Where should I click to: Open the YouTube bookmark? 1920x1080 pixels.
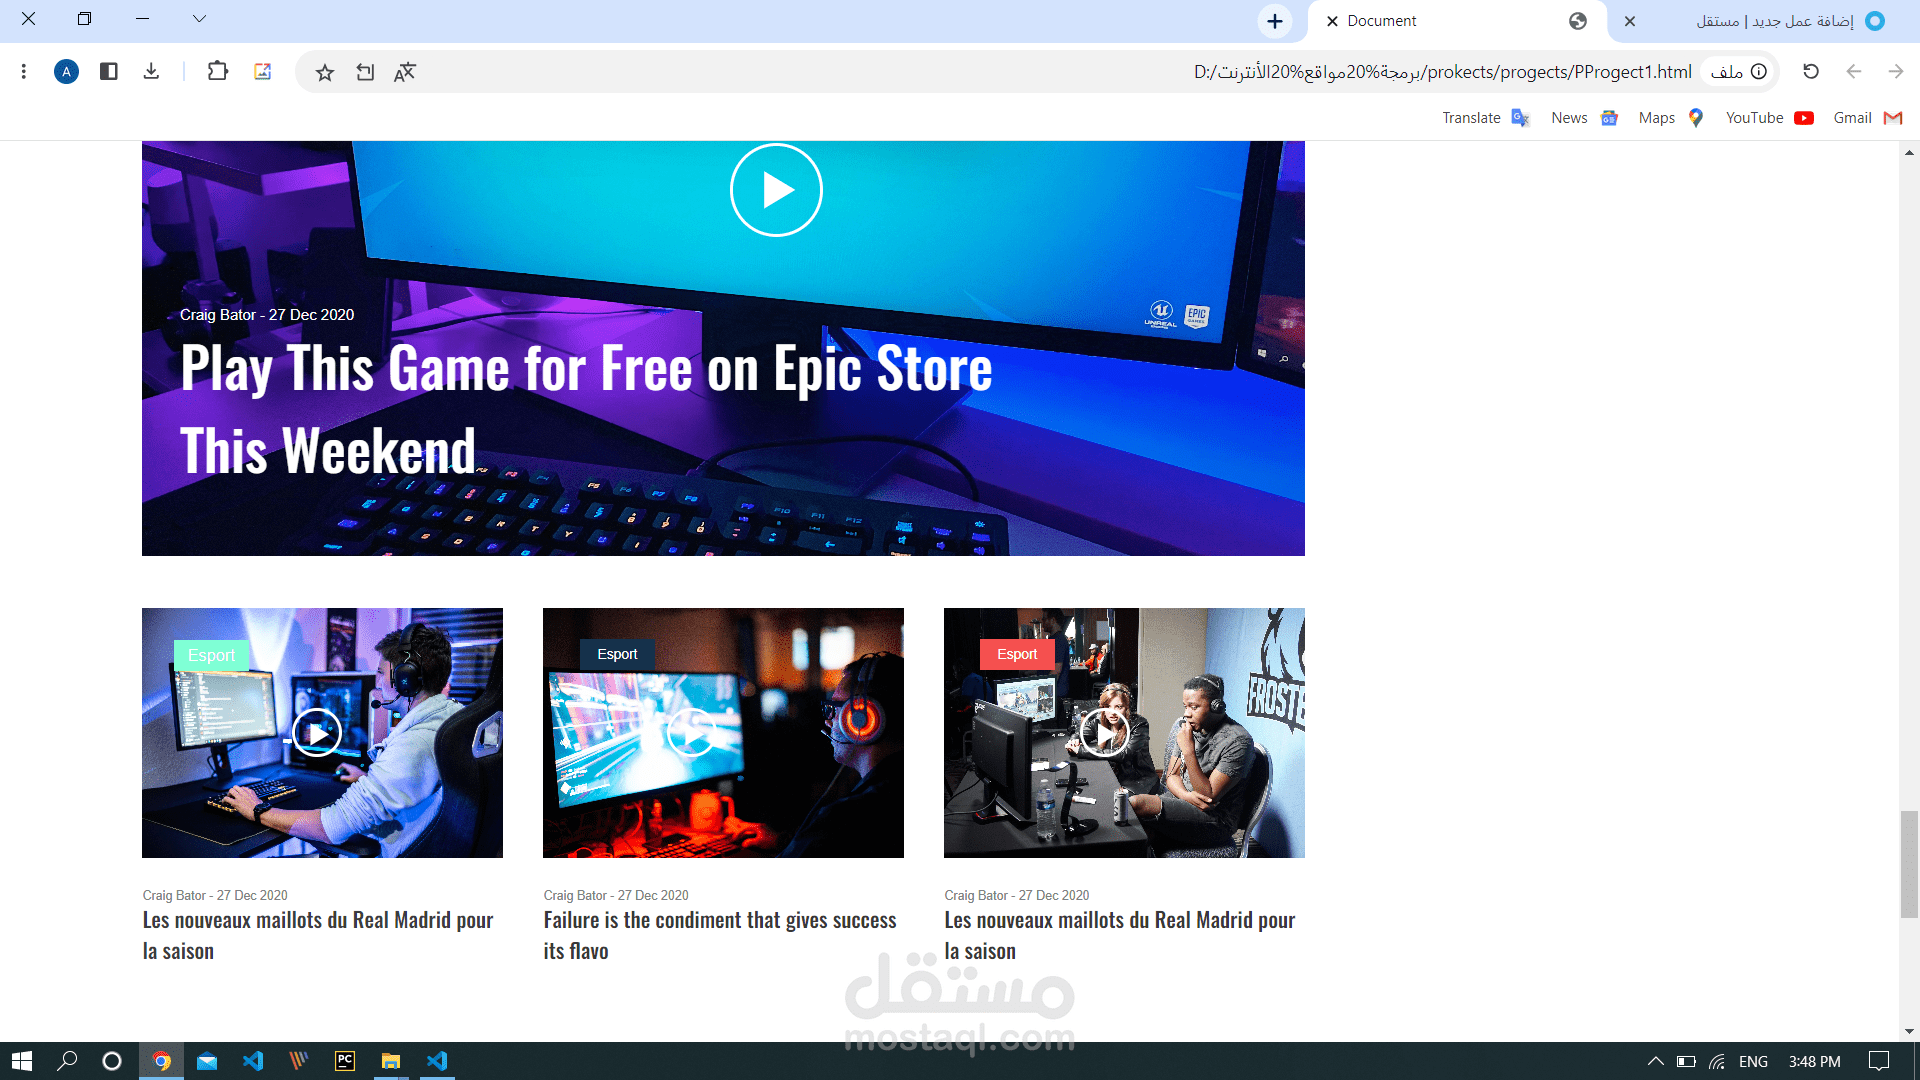(x=1768, y=118)
